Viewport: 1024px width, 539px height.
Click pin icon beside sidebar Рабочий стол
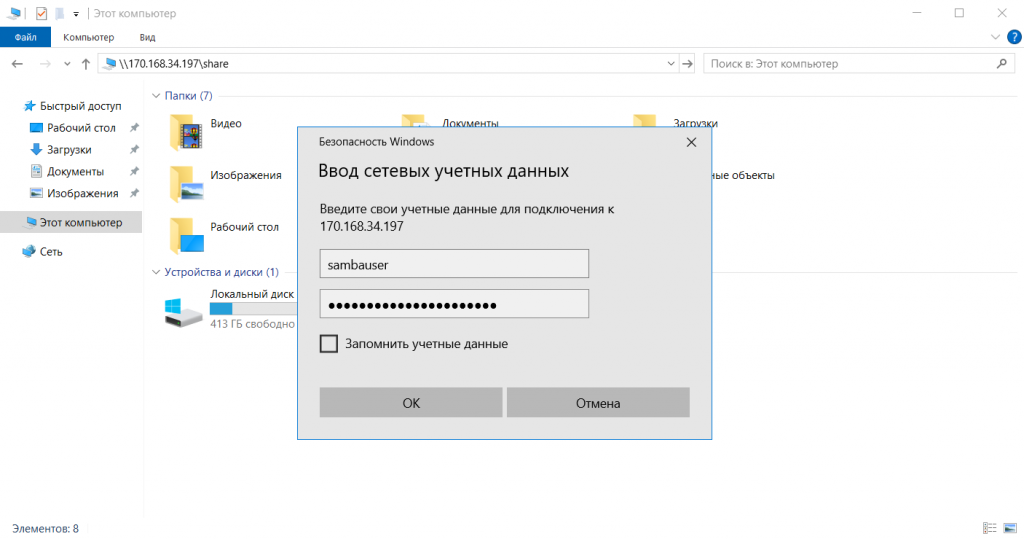(x=134, y=128)
